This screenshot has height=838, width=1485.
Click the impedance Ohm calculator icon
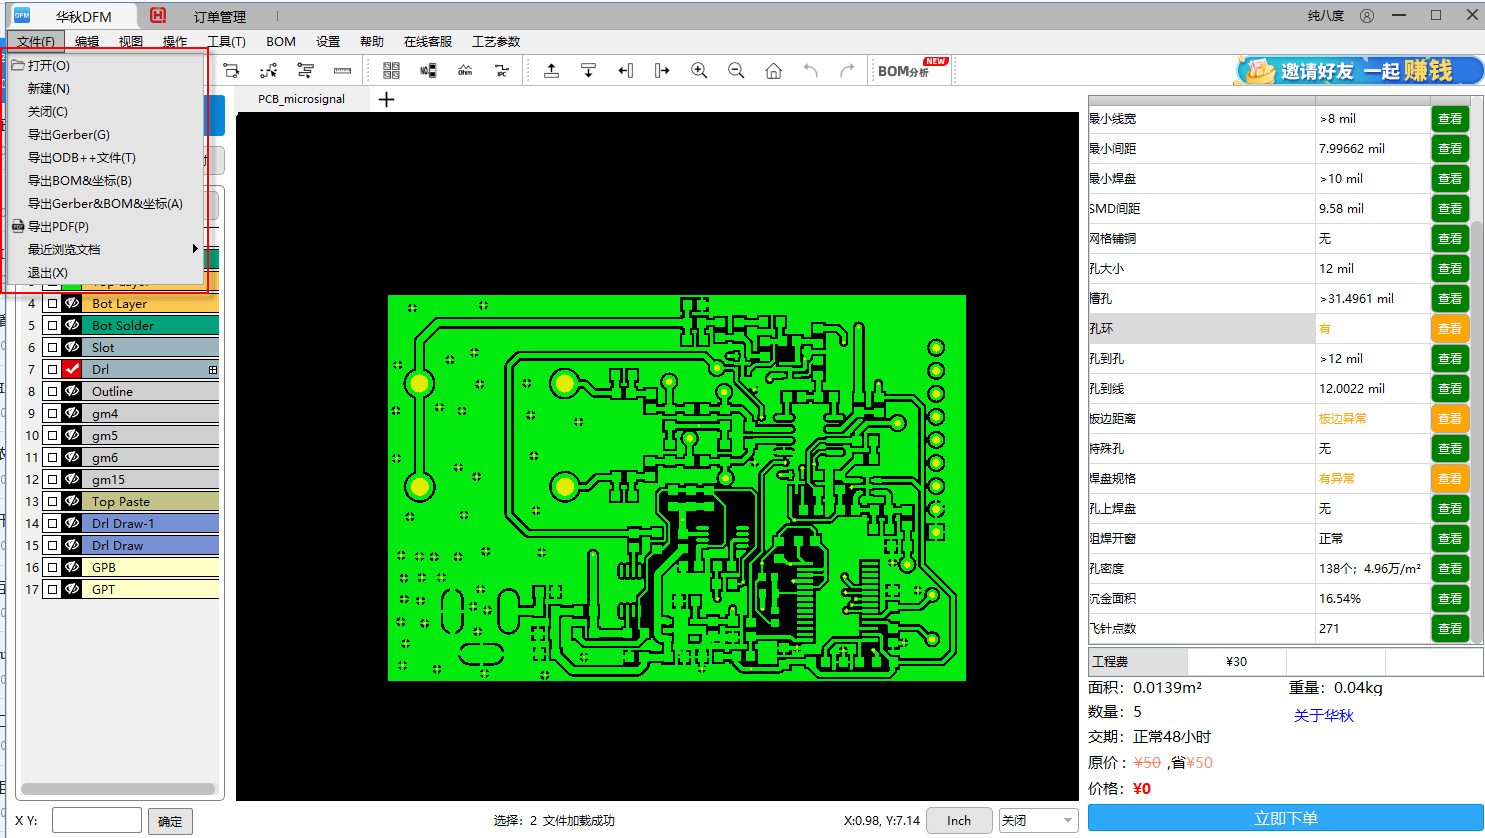click(x=465, y=70)
